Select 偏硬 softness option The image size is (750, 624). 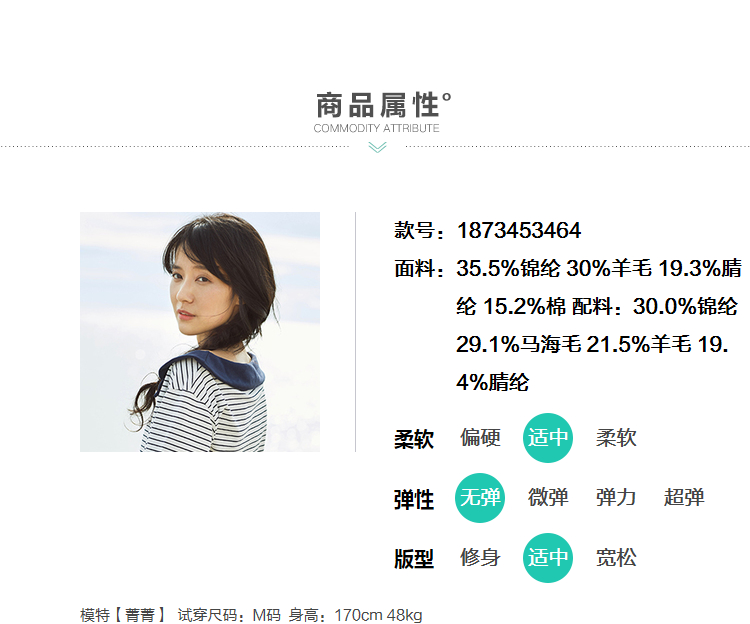click(480, 438)
